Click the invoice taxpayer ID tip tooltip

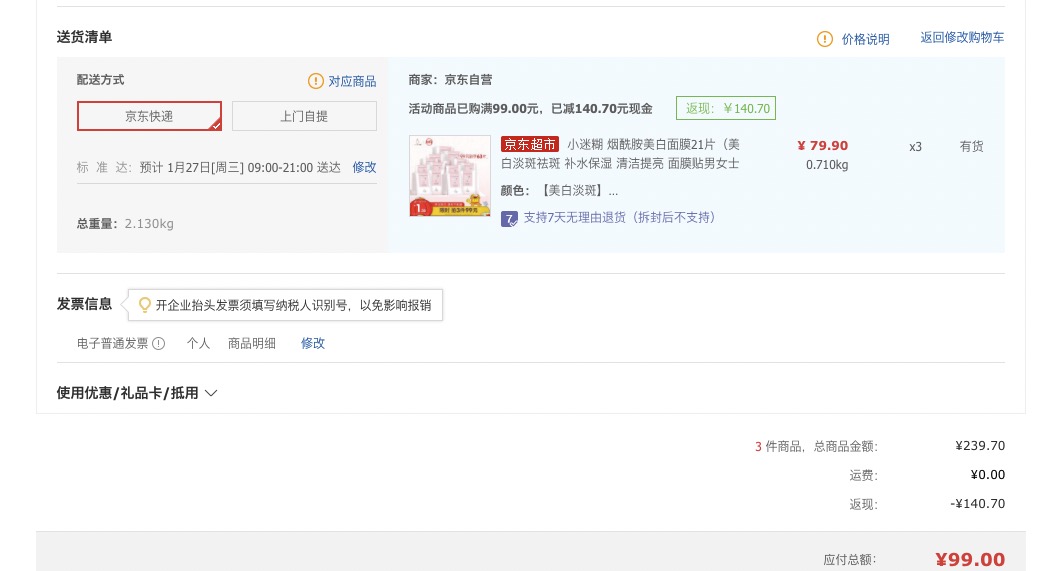286,305
